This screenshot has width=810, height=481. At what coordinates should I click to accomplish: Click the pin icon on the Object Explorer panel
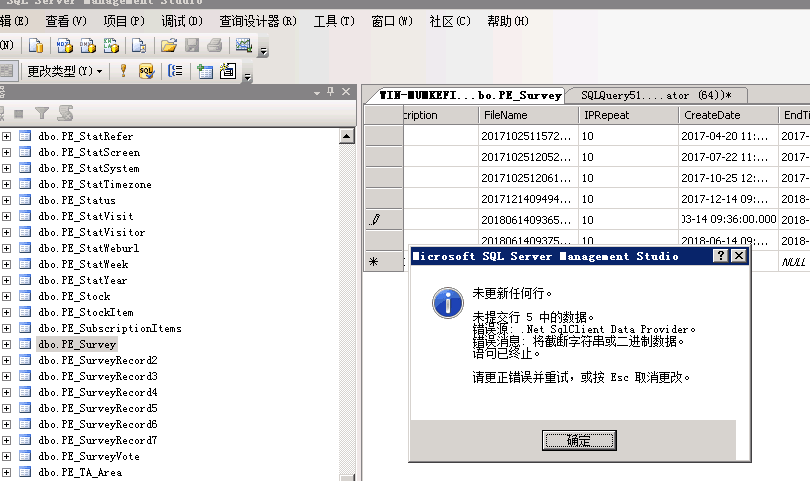point(332,92)
